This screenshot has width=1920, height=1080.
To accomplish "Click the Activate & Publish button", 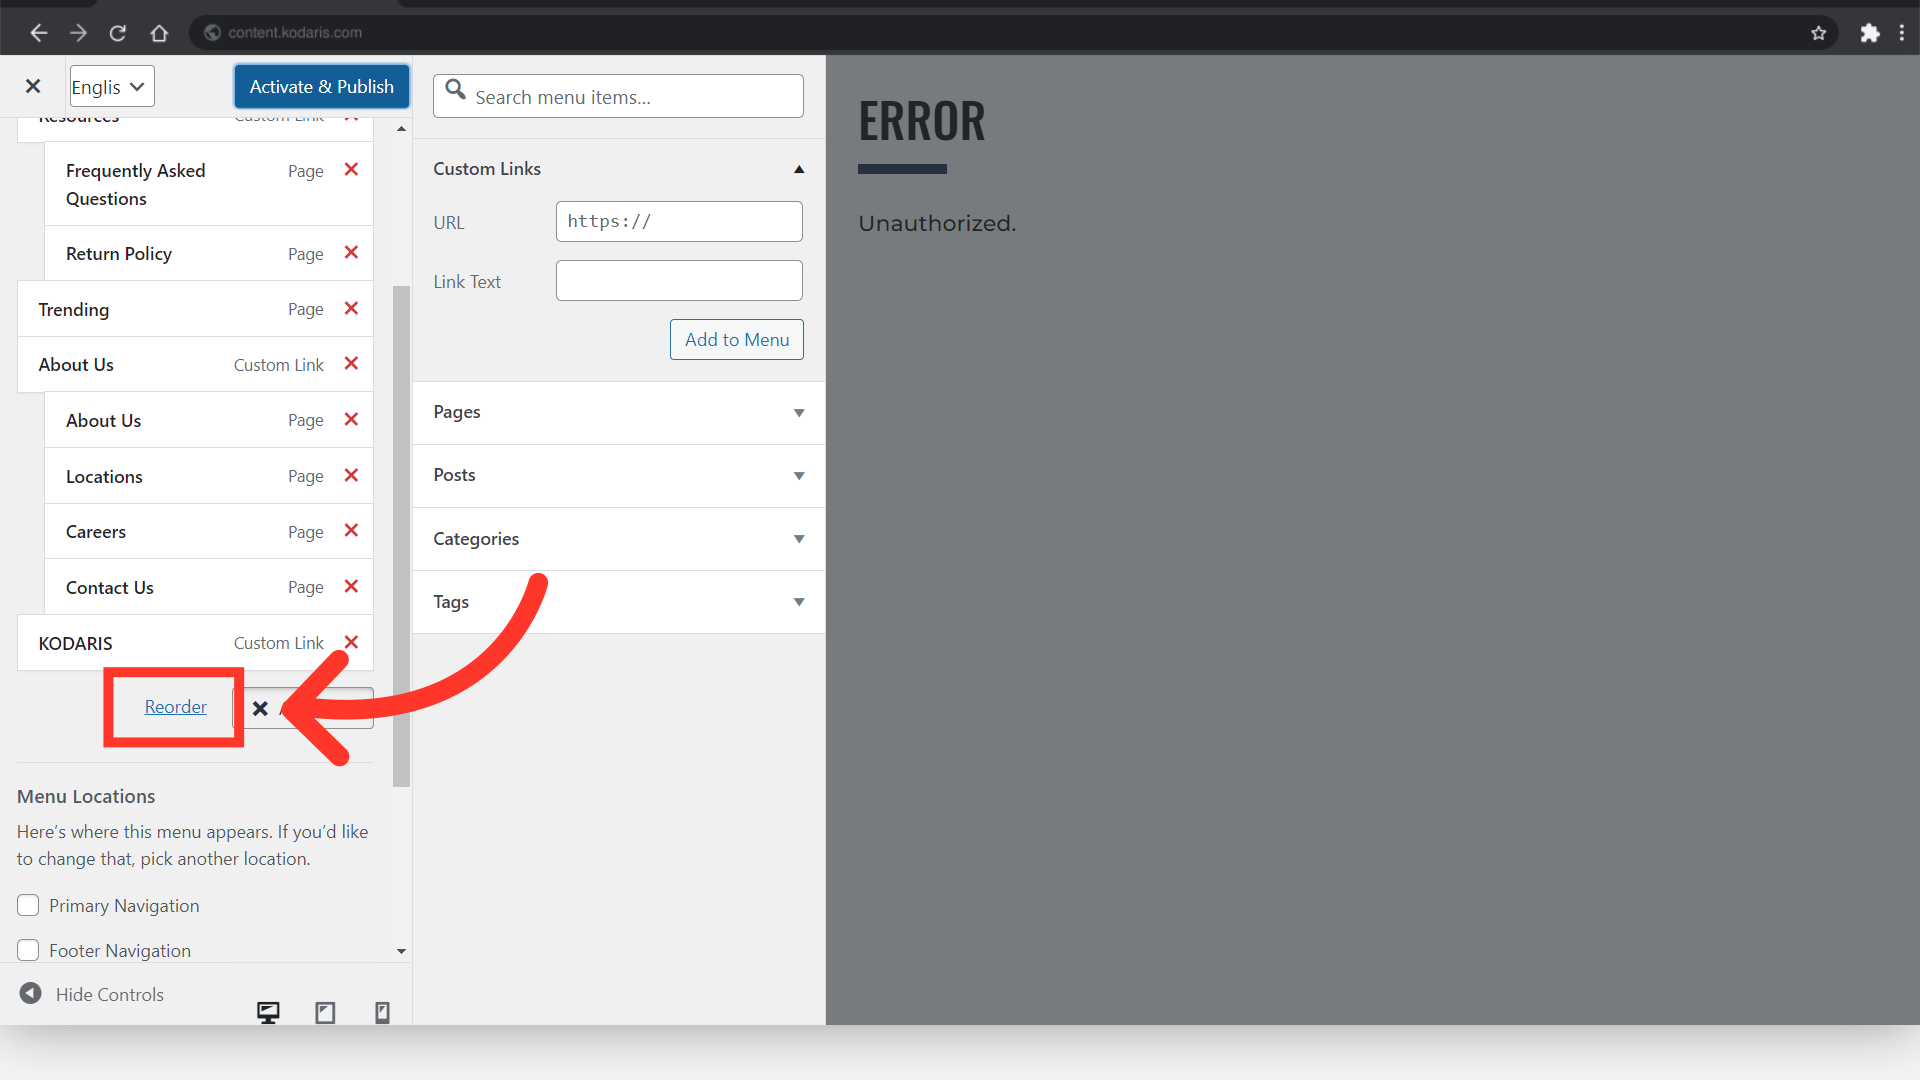I will pyautogui.click(x=321, y=86).
